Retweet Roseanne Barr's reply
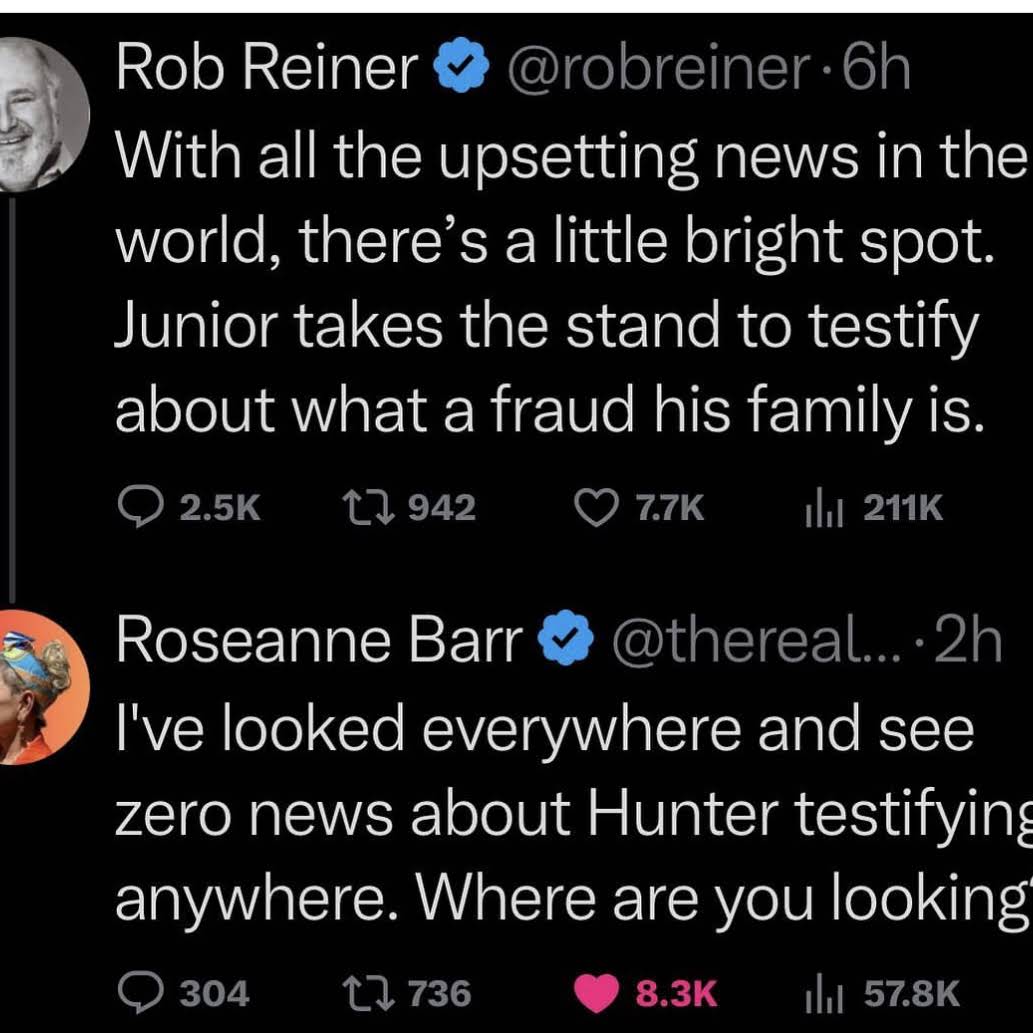The image size is (1033, 1033). coord(407,993)
